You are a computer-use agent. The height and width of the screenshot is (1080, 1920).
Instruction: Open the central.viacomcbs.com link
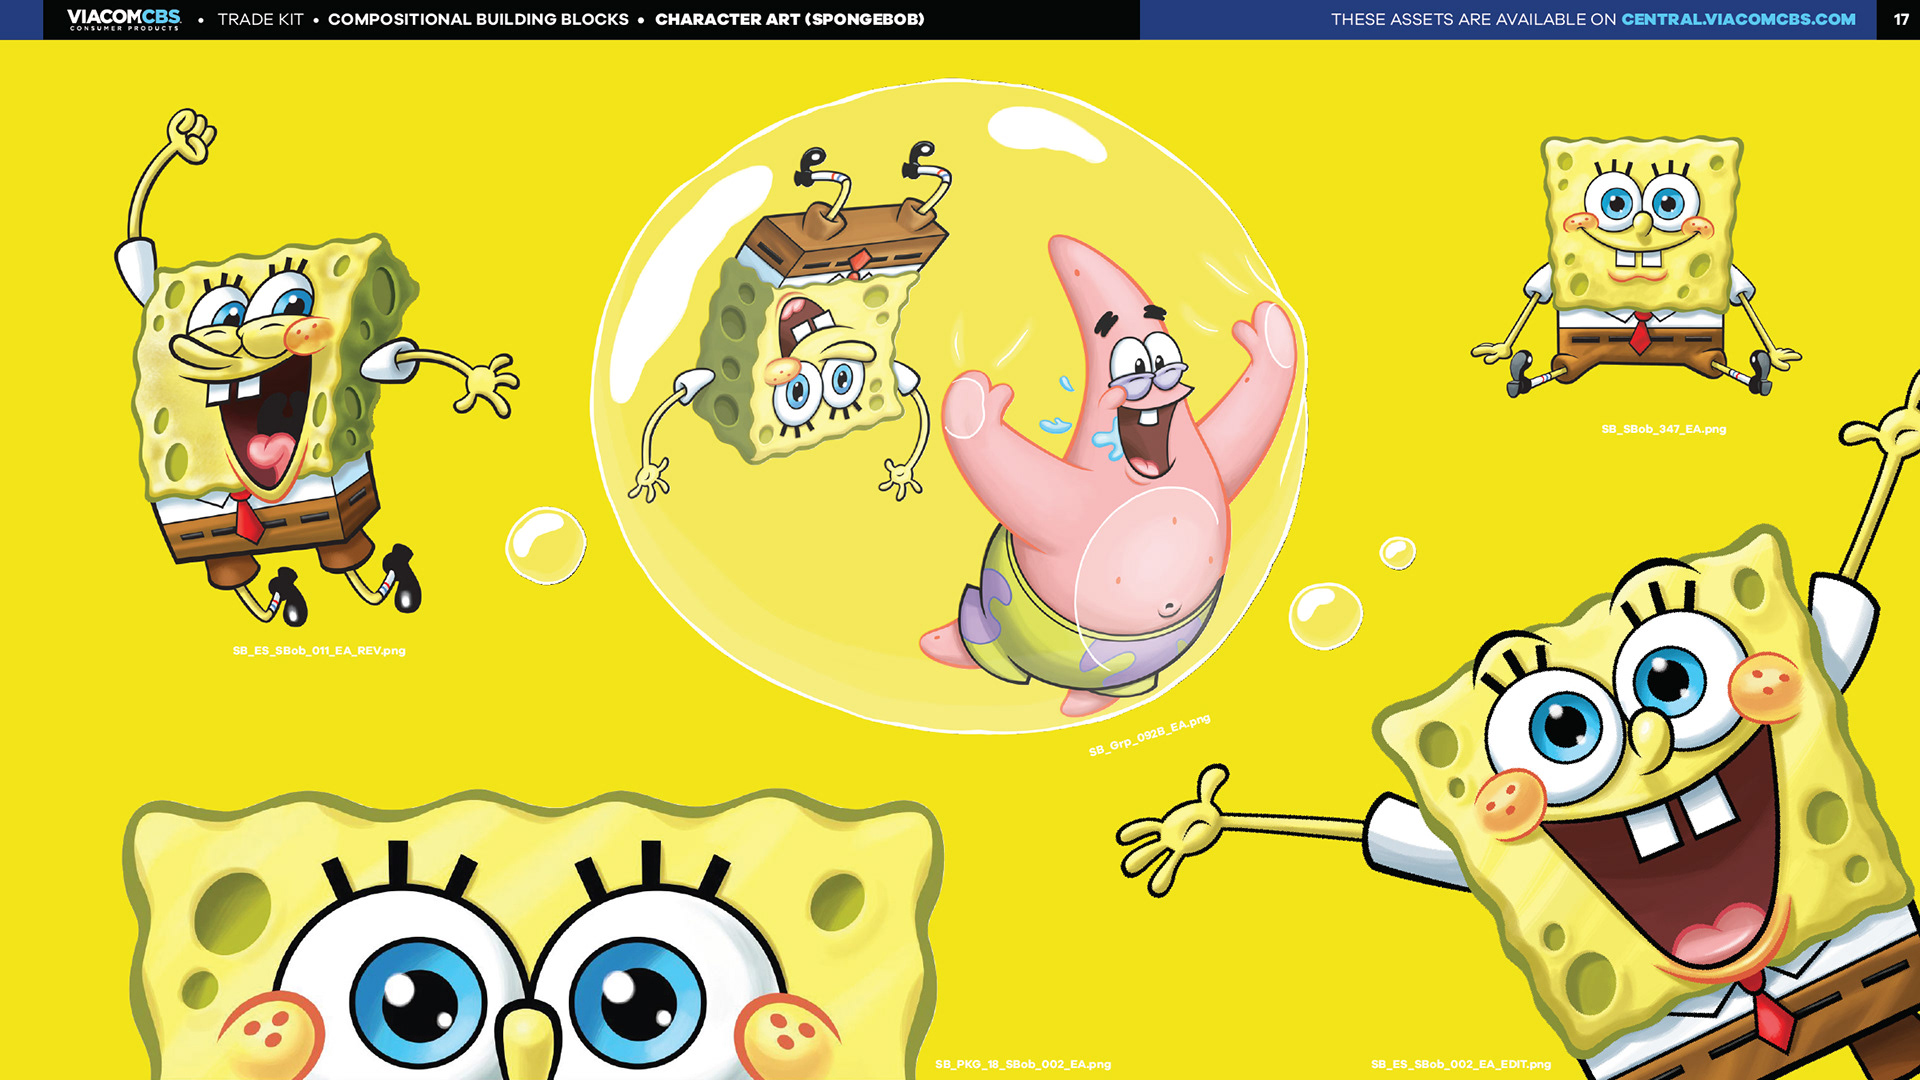click(1738, 19)
